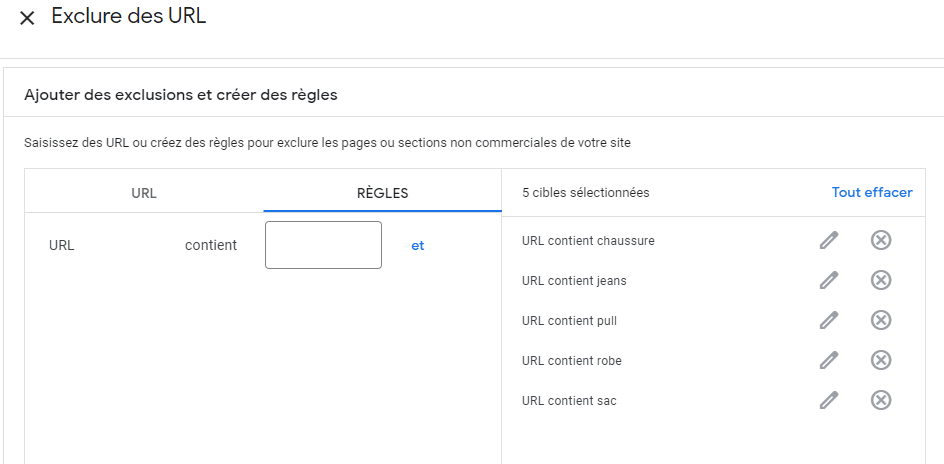
Task: Remove the 'URL contient jeans' rule
Action: 881,280
